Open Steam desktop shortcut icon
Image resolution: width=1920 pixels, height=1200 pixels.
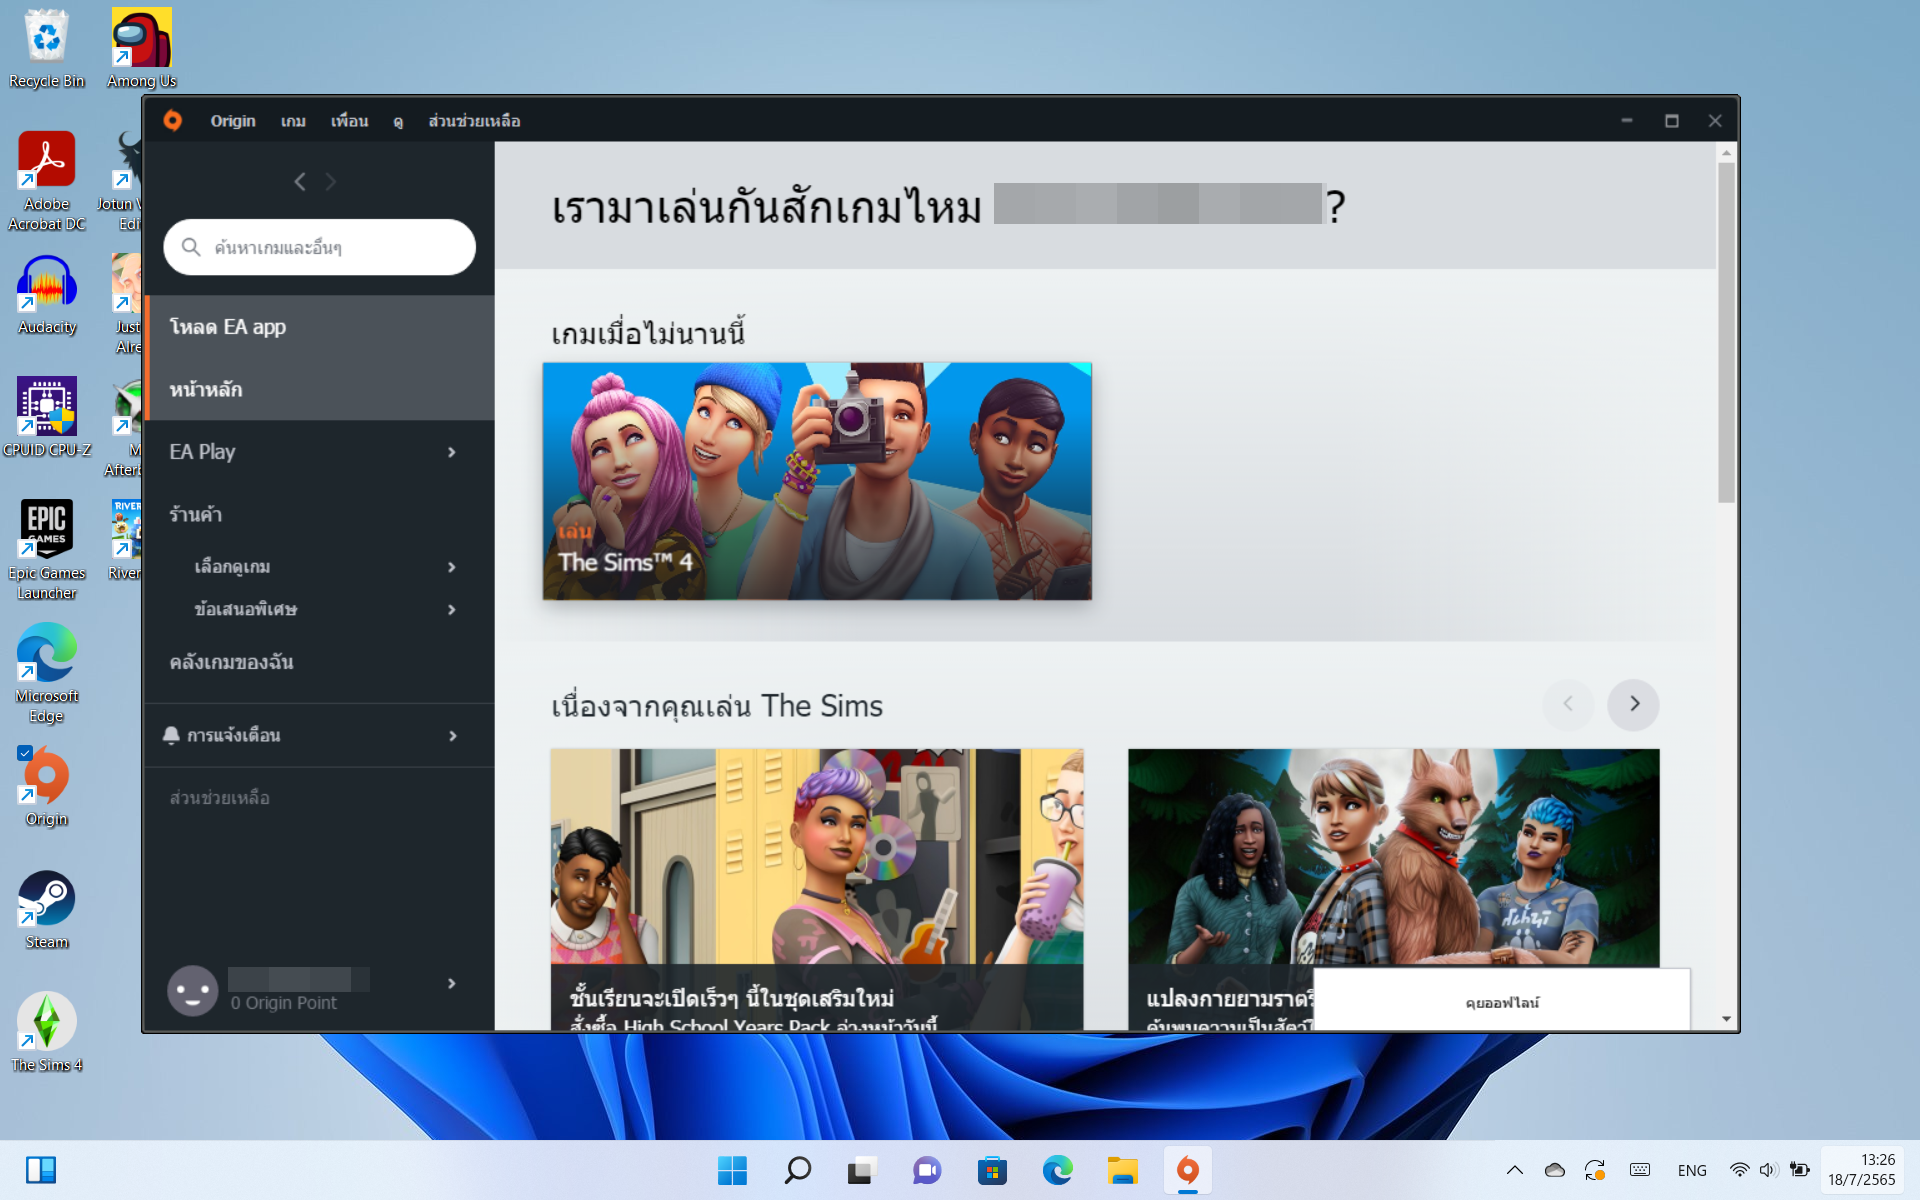[46, 899]
